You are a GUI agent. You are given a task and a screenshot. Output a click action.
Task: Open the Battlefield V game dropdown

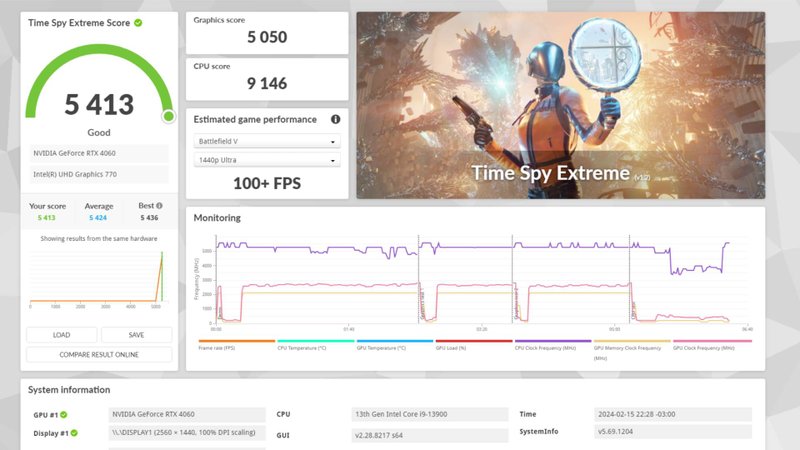[x=267, y=141]
